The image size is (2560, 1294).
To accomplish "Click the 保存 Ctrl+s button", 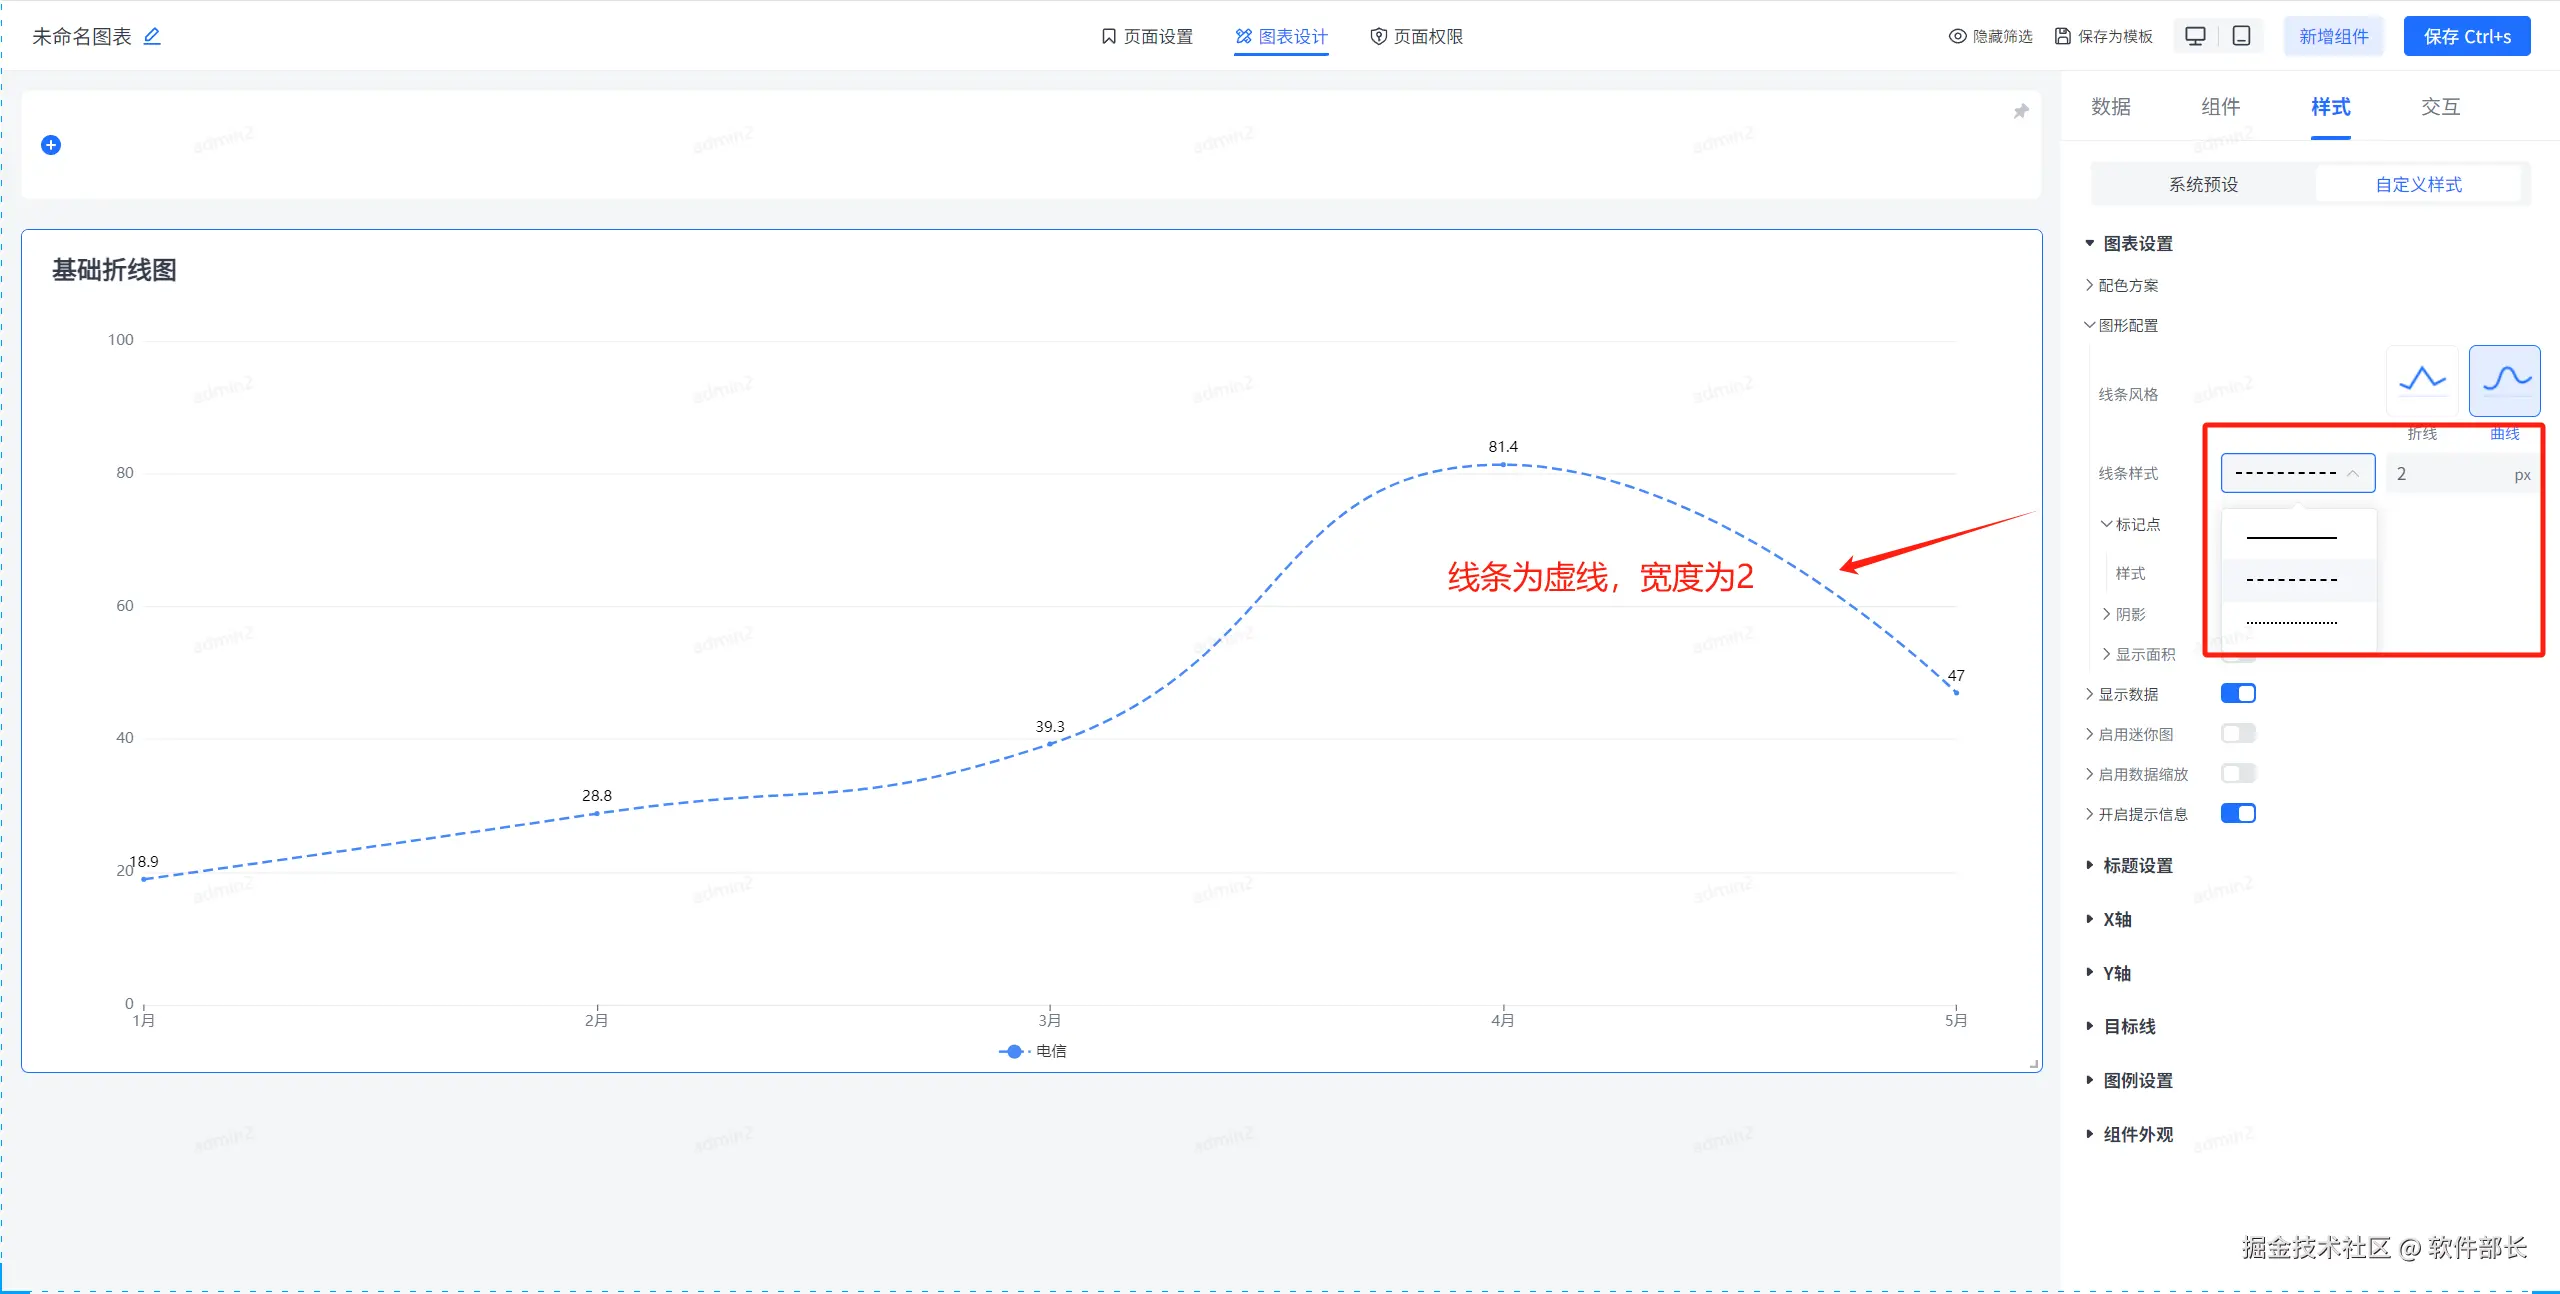I will 2466,36.
